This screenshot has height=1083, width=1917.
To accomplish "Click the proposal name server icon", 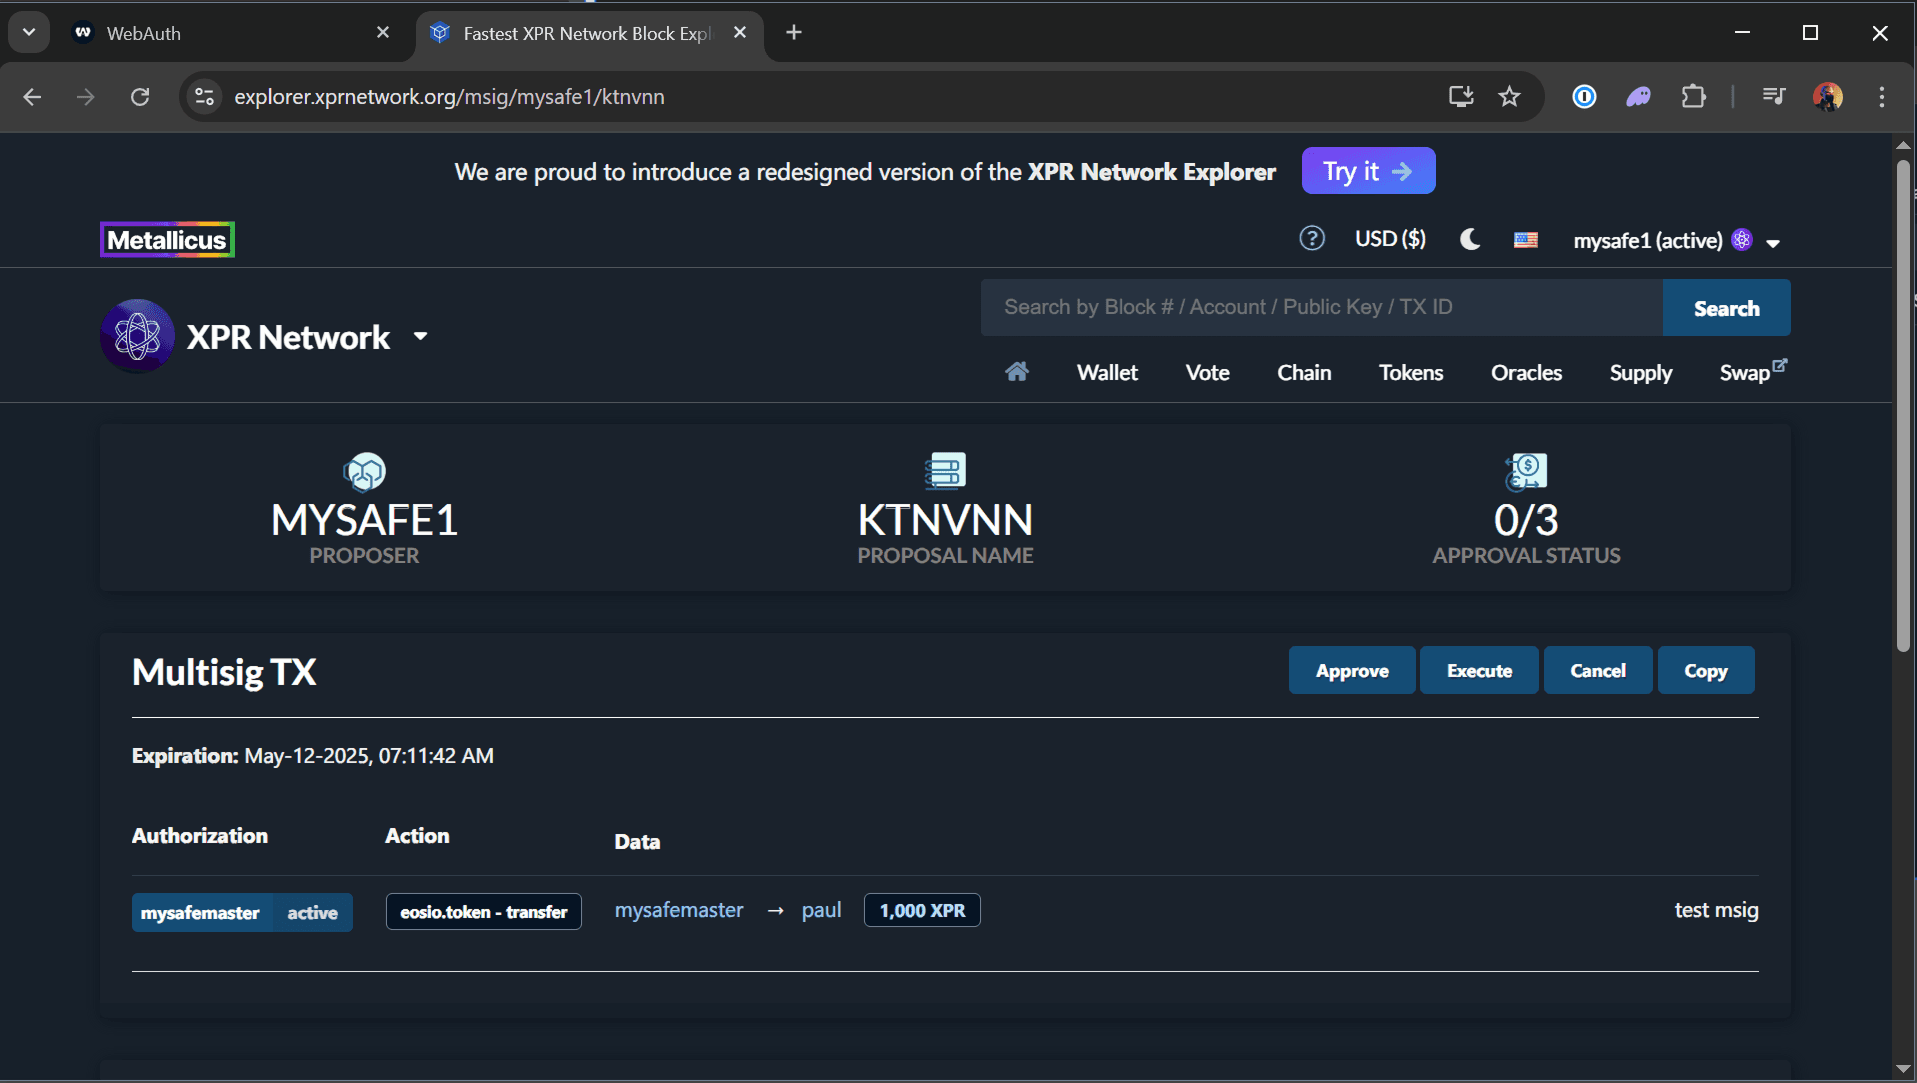I will [945, 471].
